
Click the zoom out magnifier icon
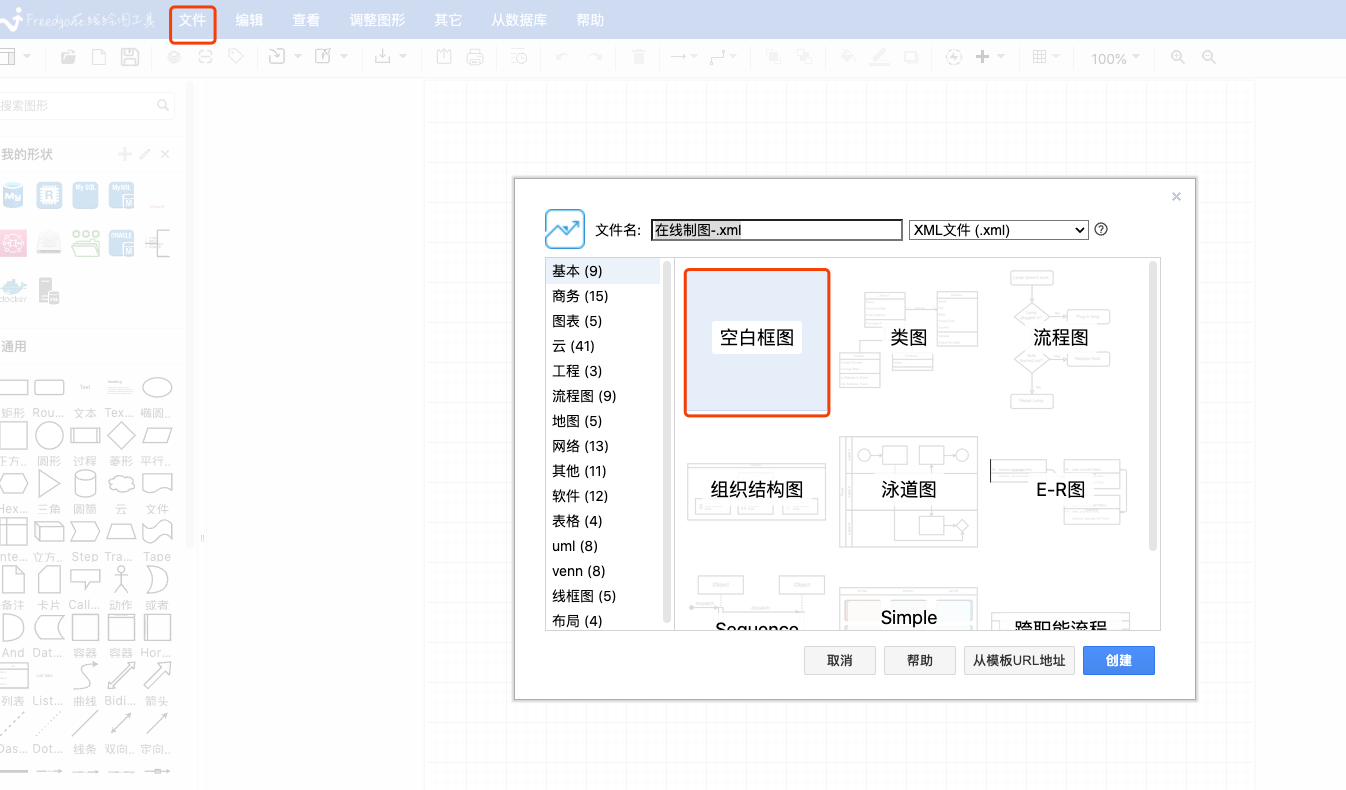point(1209,57)
